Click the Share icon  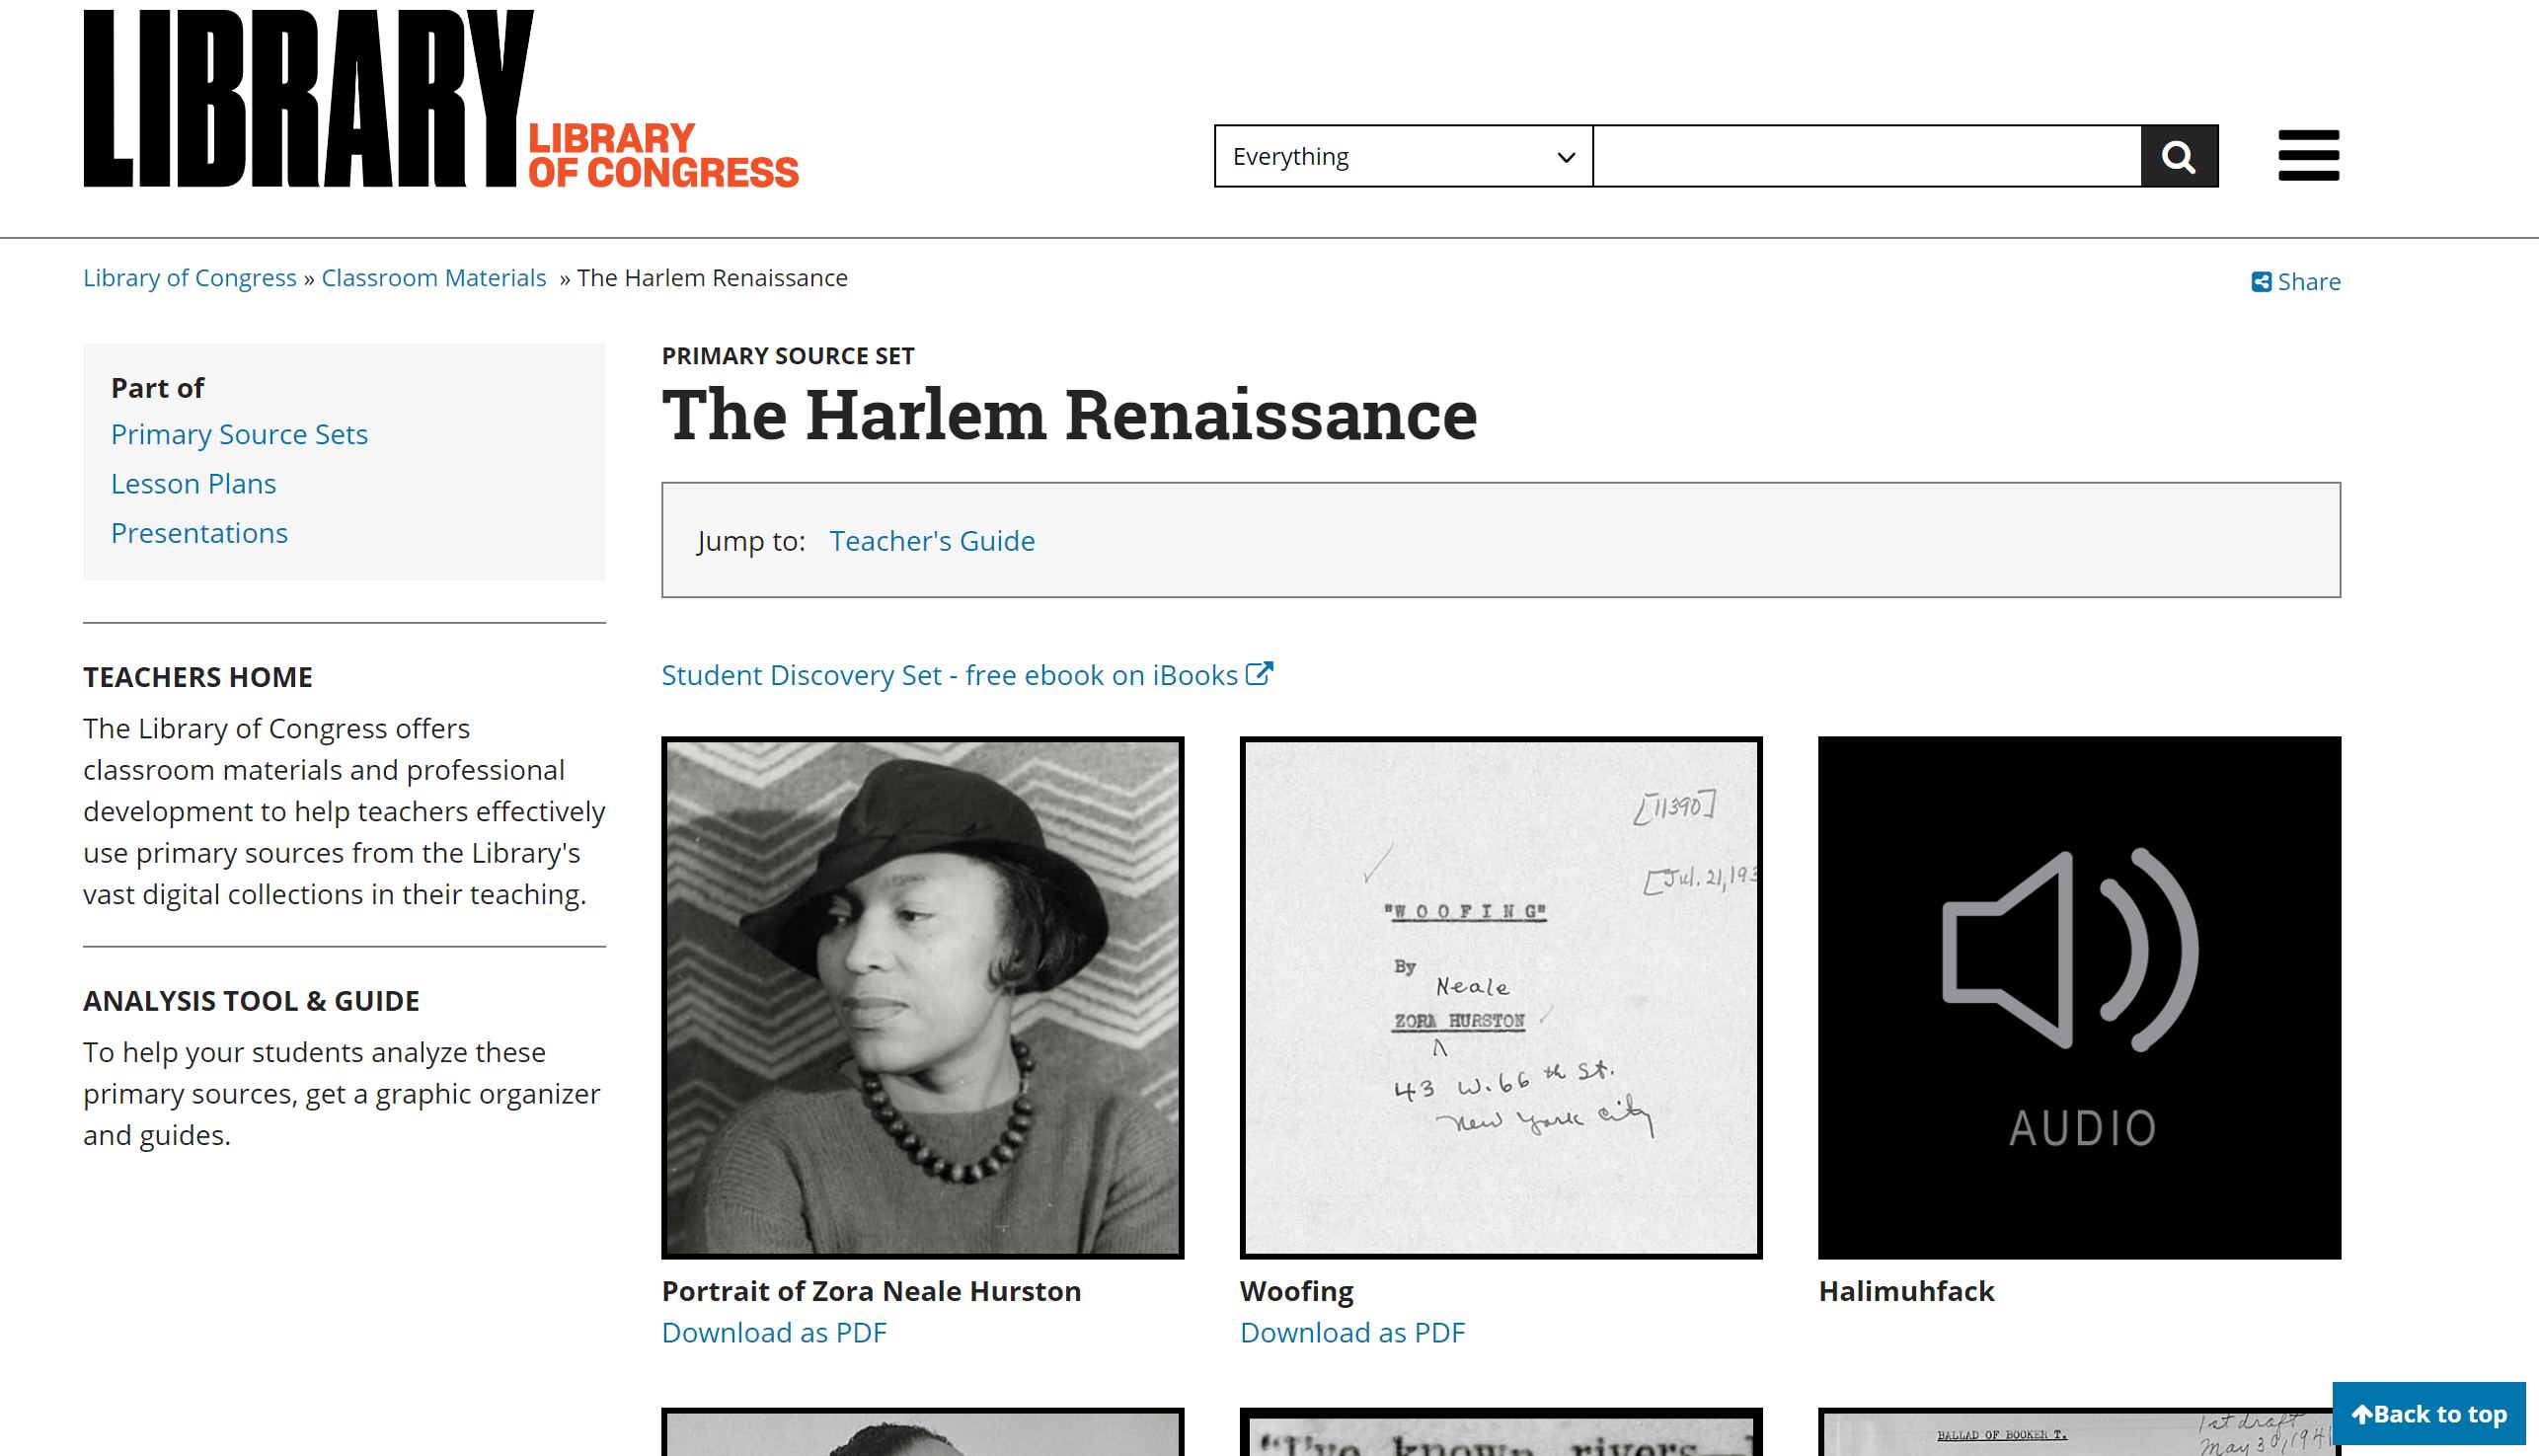tap(2261, 282)
